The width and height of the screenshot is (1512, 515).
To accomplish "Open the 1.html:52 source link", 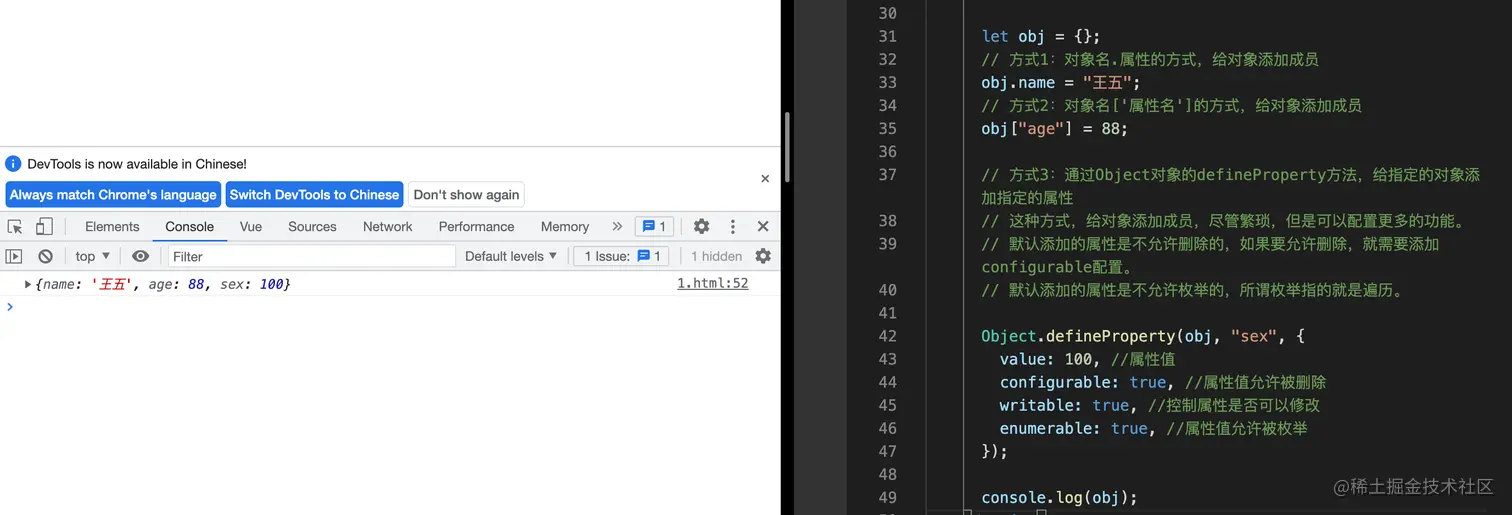I will coord(712,284).
